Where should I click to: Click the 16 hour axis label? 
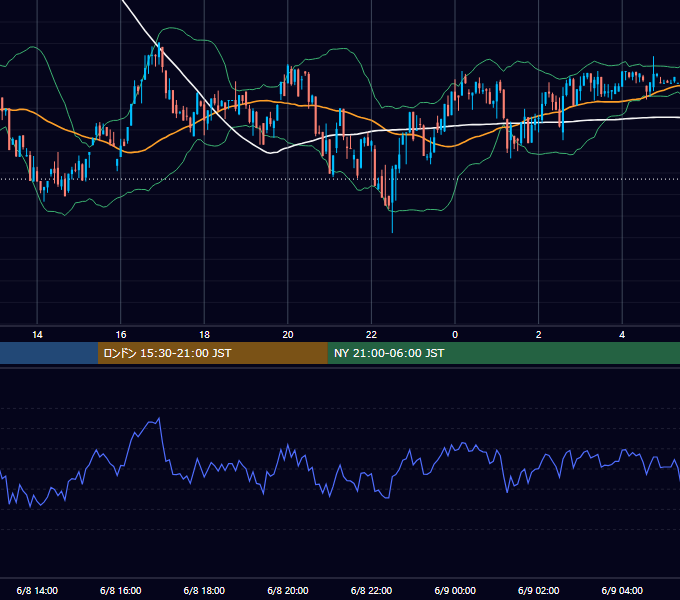pos(121,335)
